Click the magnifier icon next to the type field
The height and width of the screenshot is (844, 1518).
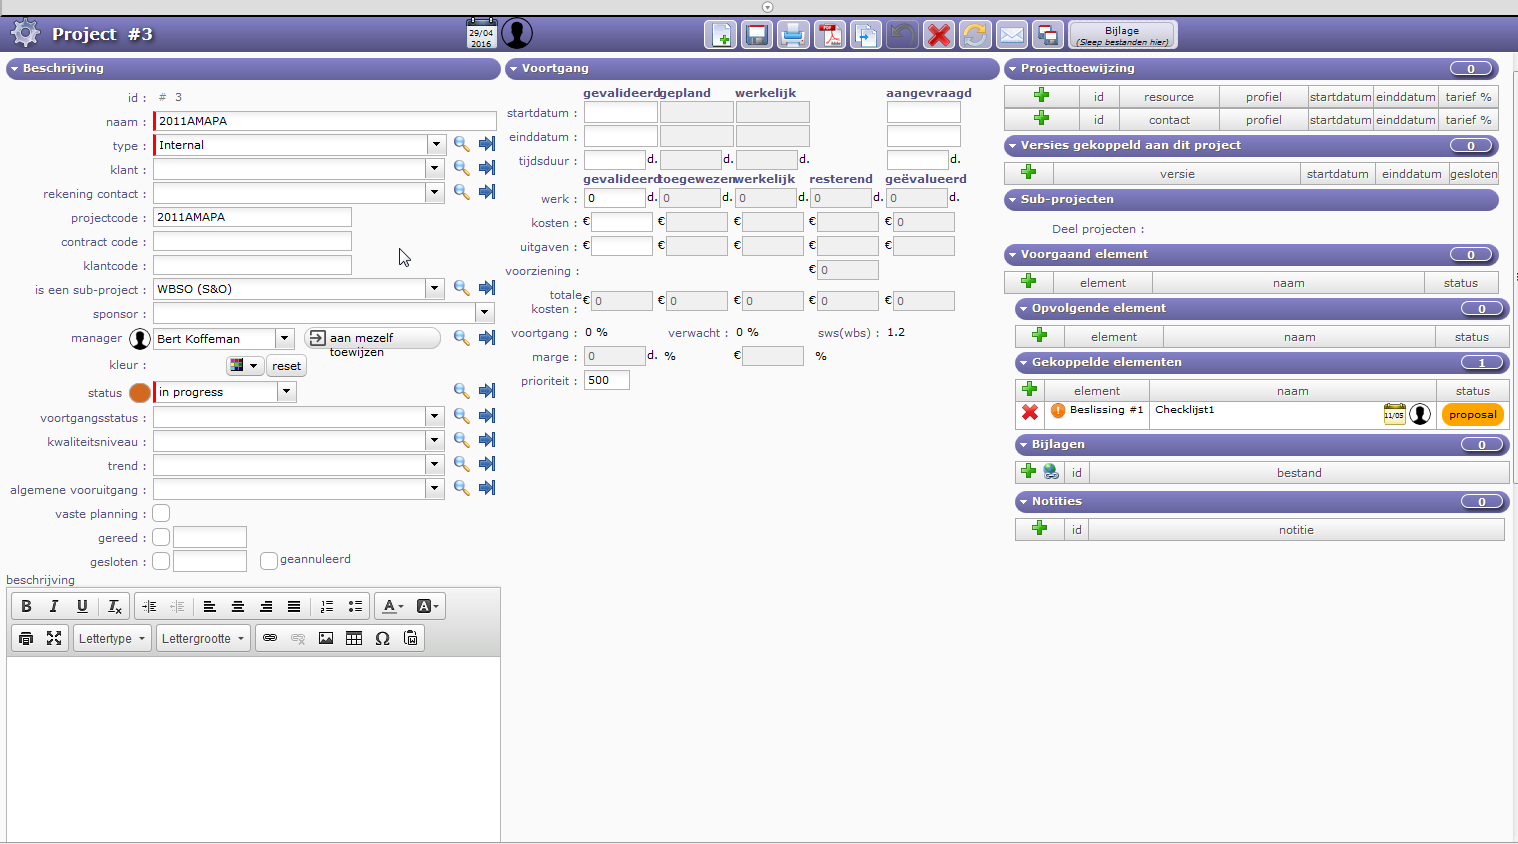(x=461, y=144)
